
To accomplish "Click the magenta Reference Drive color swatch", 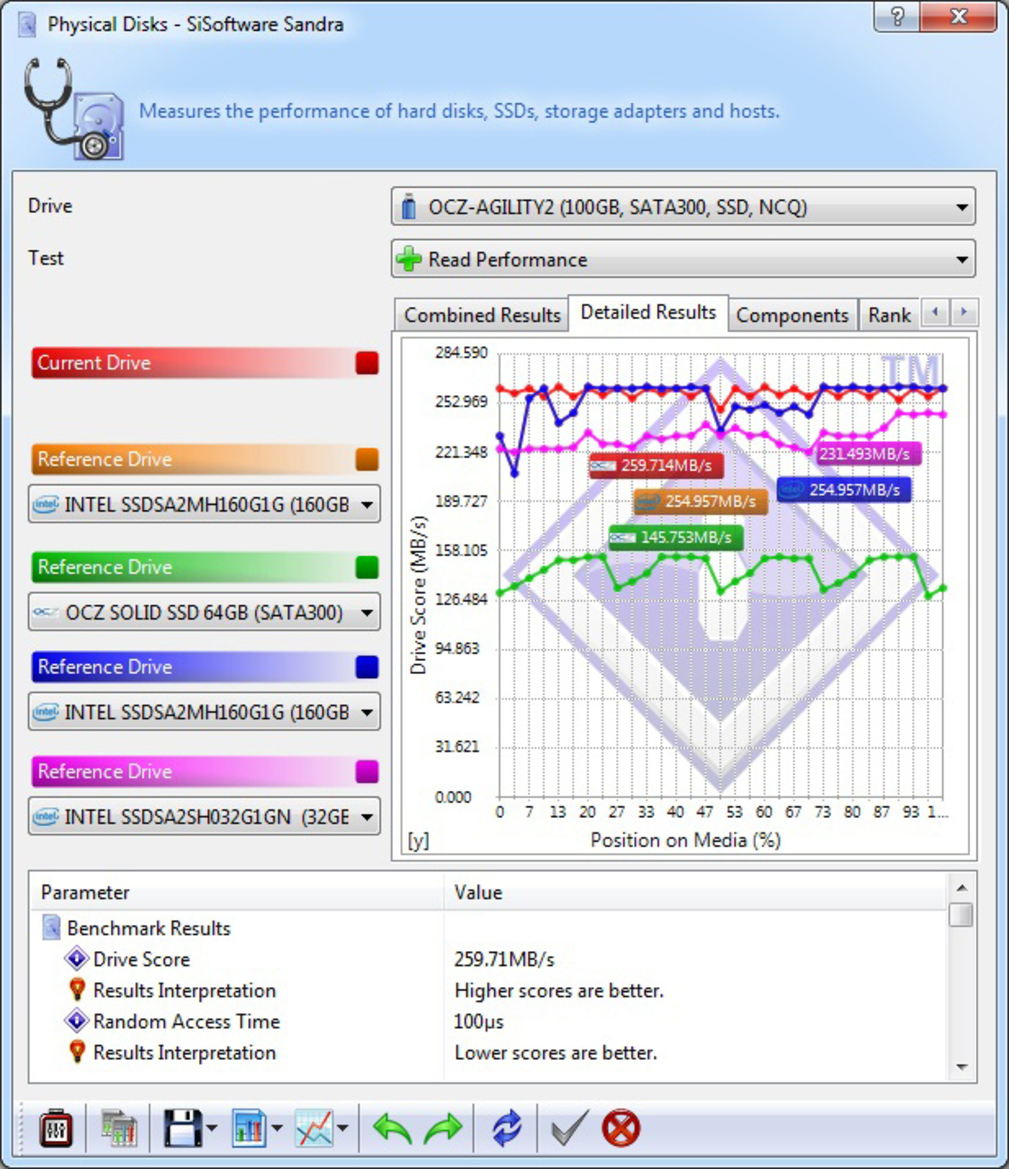I will tap(367, 772).
